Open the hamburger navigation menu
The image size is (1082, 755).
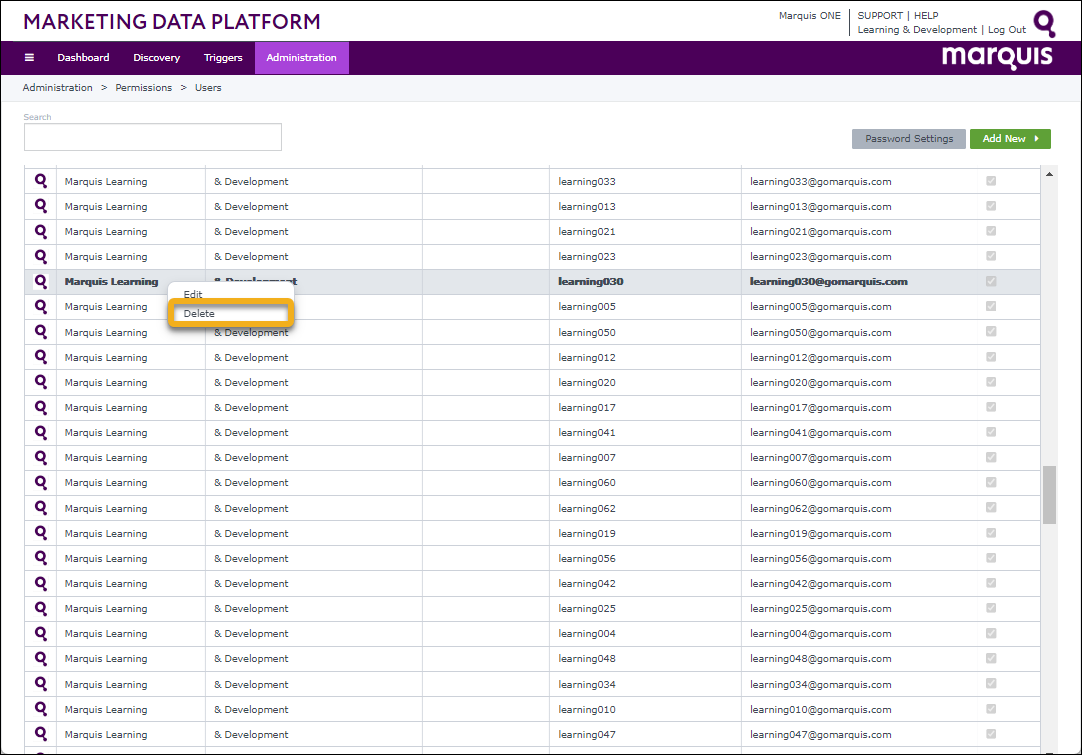coord(29,58)
